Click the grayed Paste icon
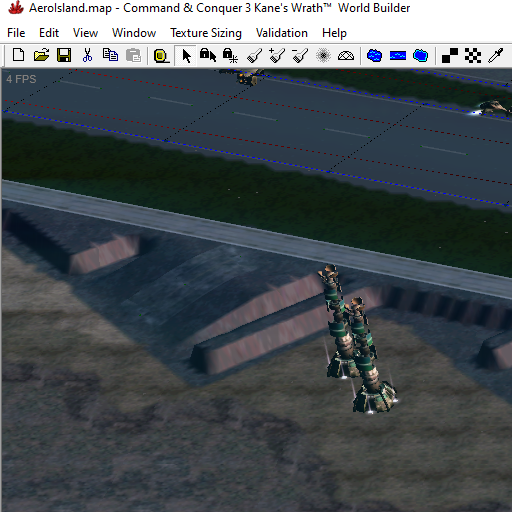This screenshot has width=512, height=512. point(133,55)
